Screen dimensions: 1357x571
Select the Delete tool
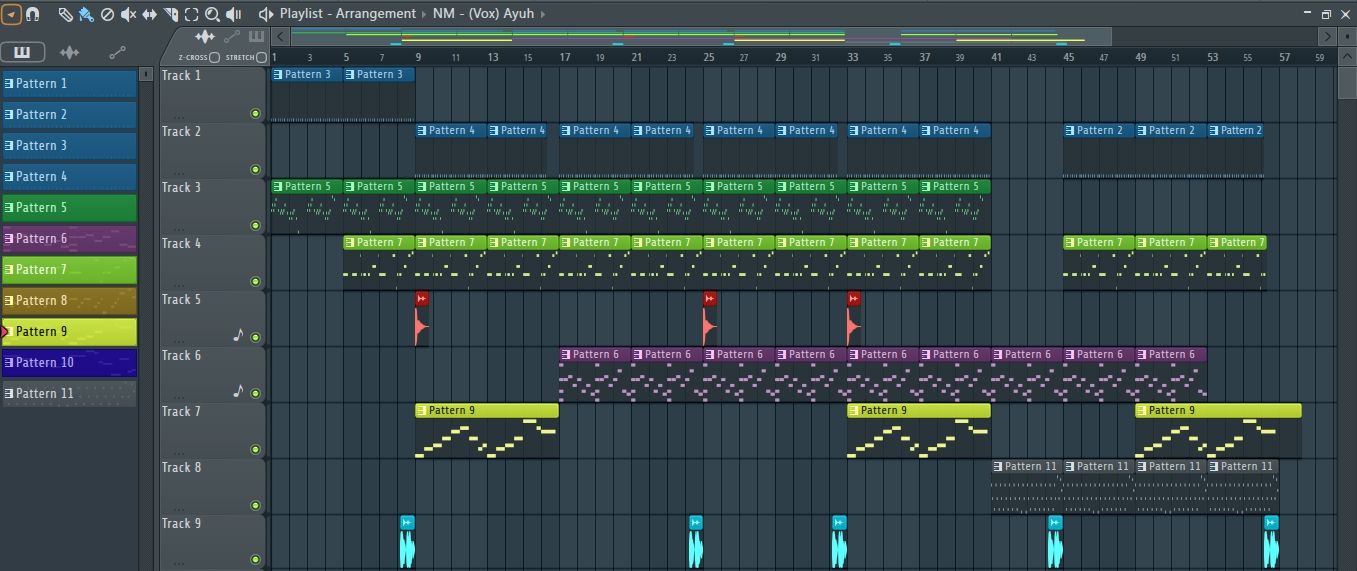point(107,14)
